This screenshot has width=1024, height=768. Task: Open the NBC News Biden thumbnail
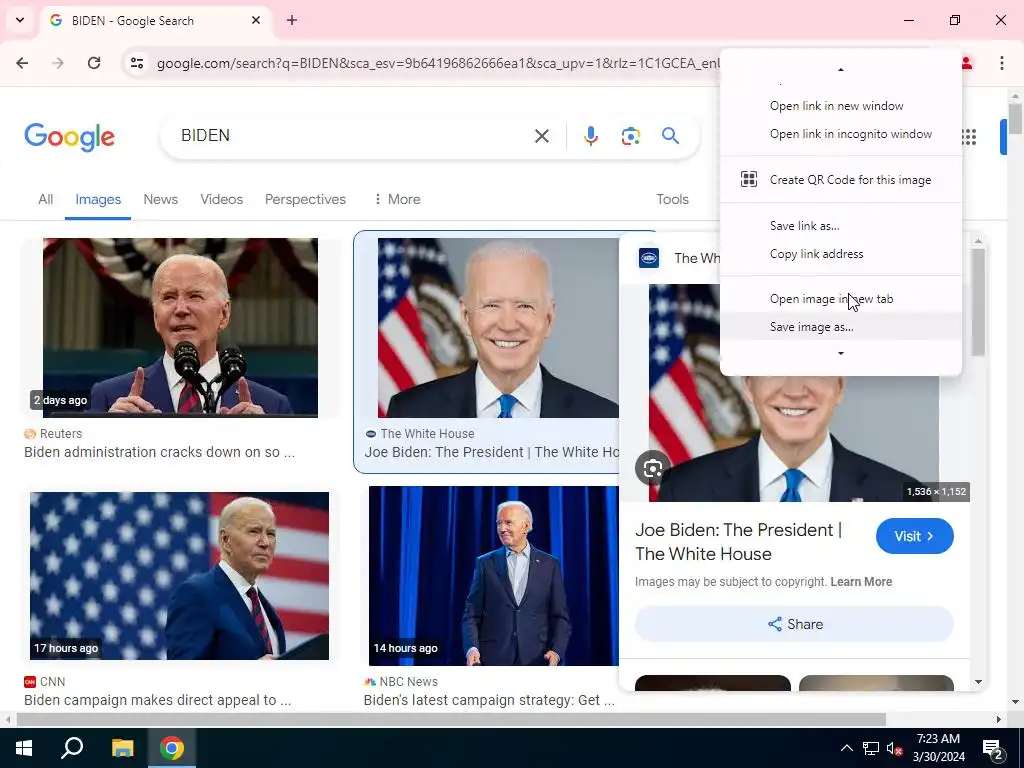[x=493, y=576]
